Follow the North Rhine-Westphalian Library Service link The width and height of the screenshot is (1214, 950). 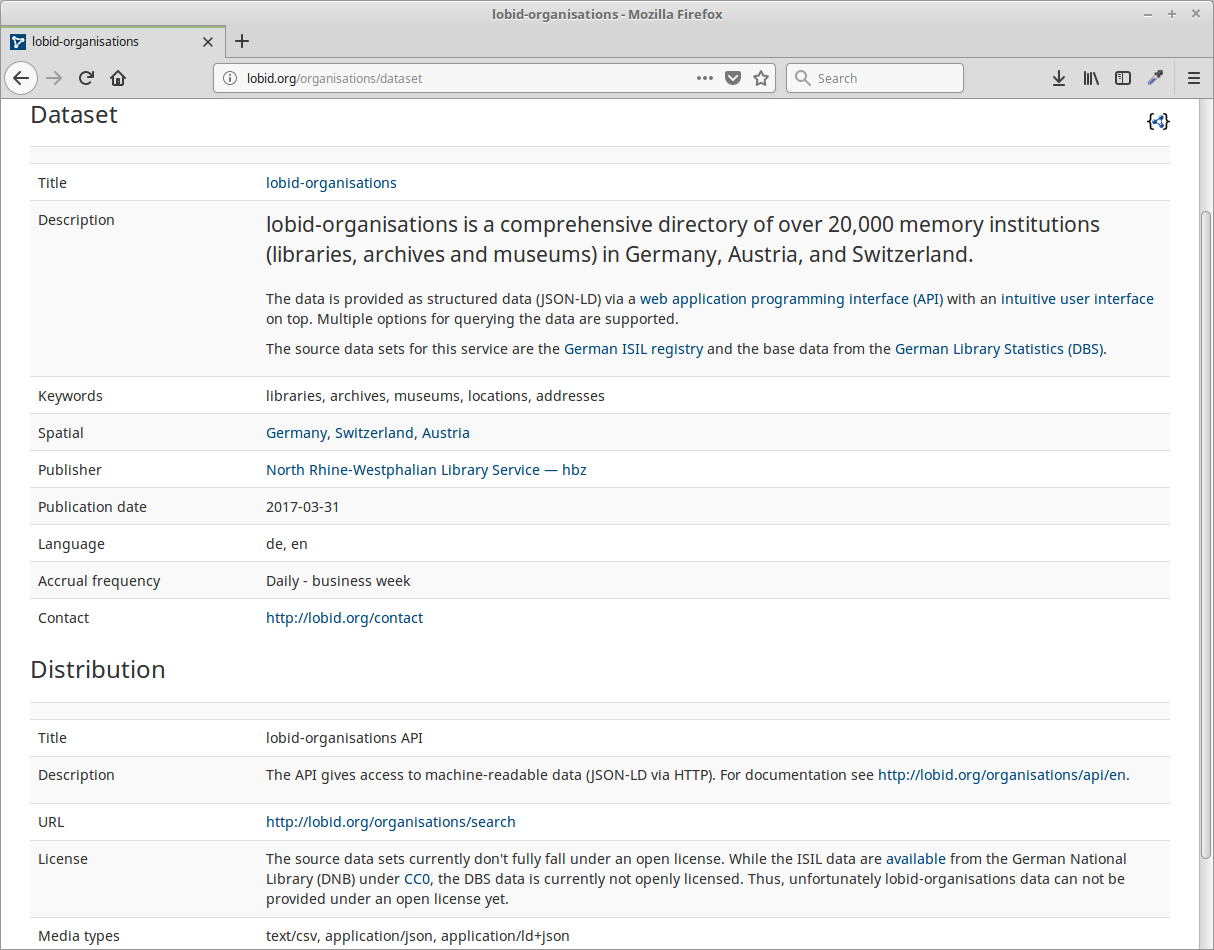[426, 470]
